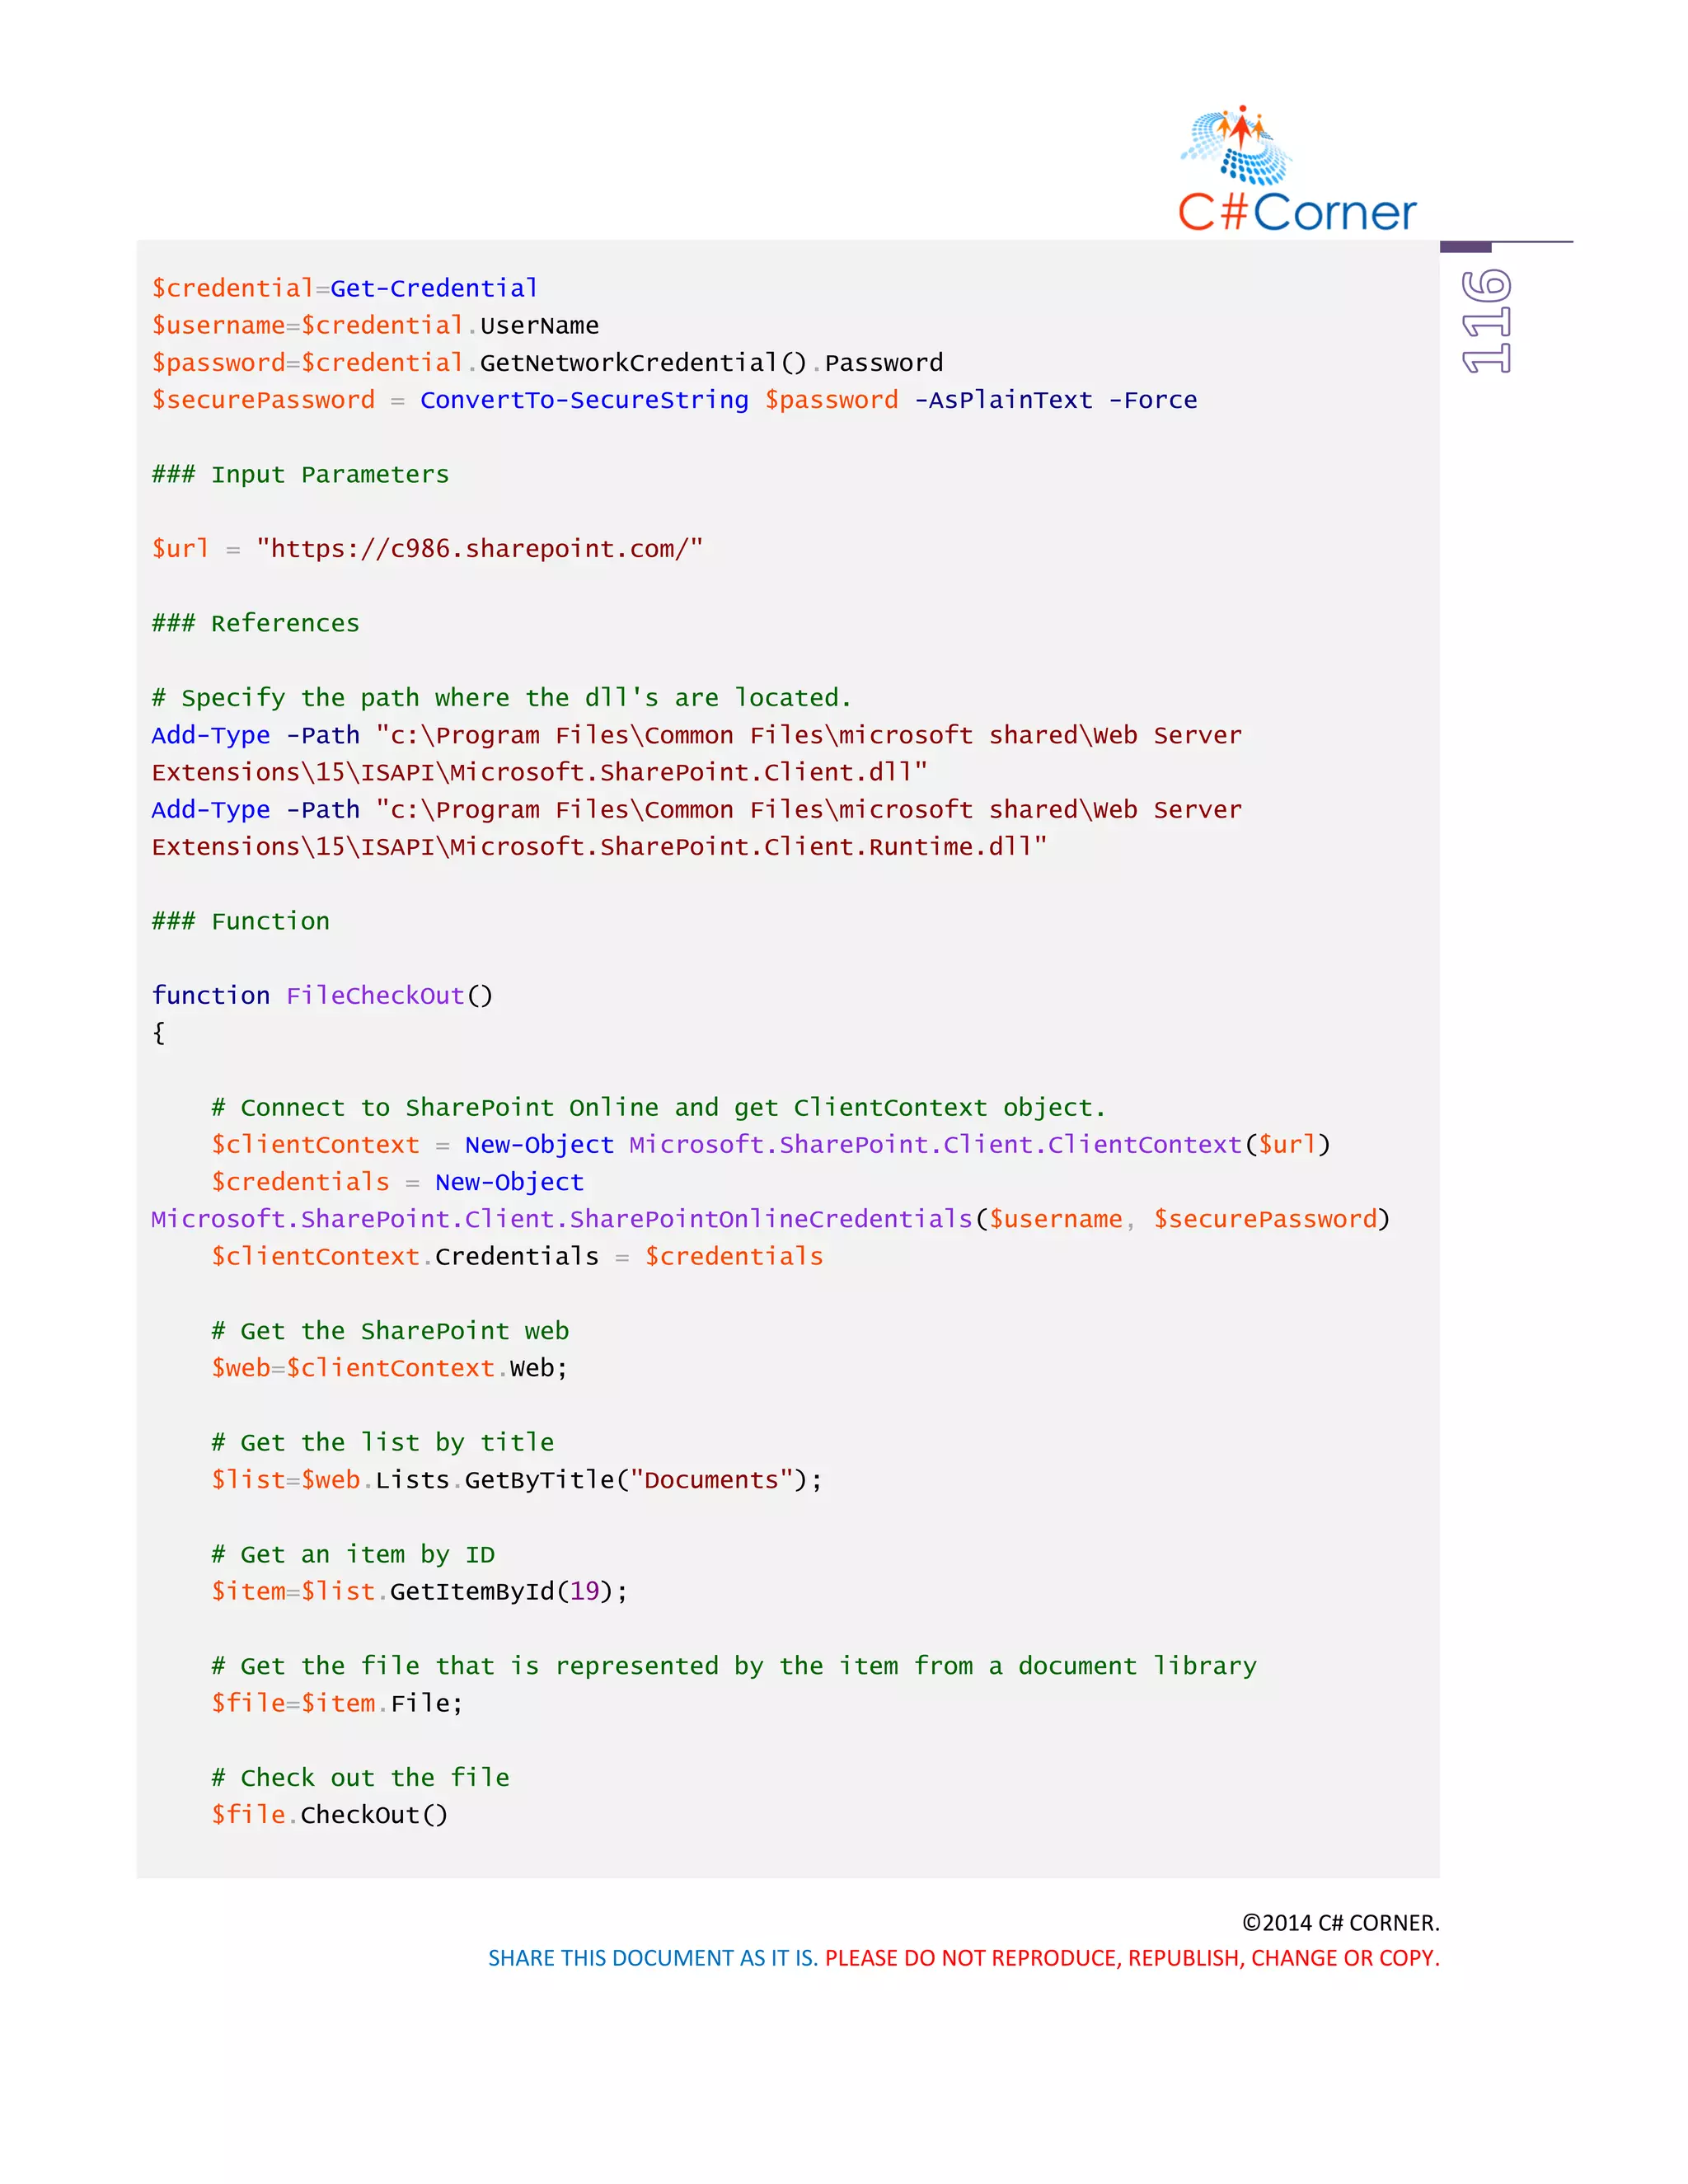Image resolution: width=1688 pixels, height=2184 pixels.
Task: Click '# Get the SharePoint web' comment
Action: [390, 1330]
